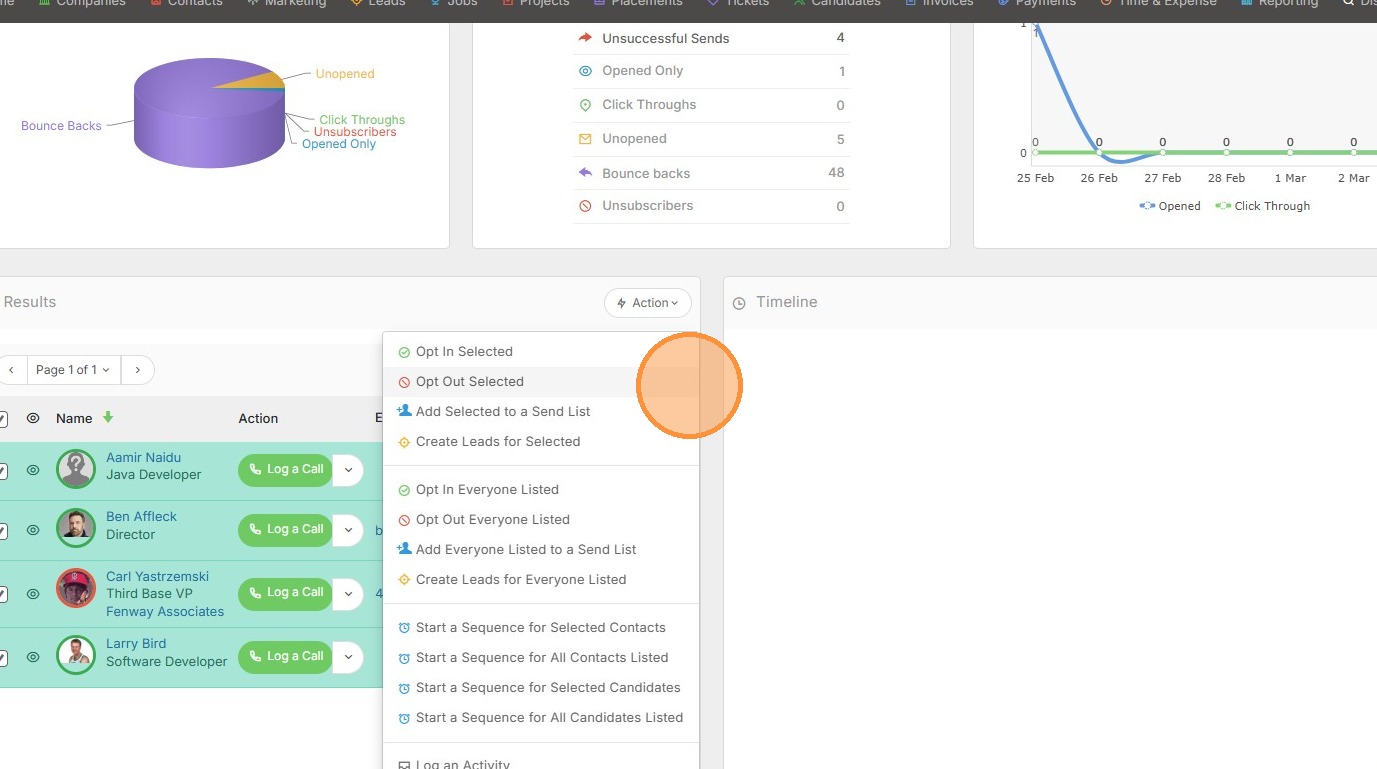
Task: Click Log a Call for Ben Affleck
Action: 285,529
